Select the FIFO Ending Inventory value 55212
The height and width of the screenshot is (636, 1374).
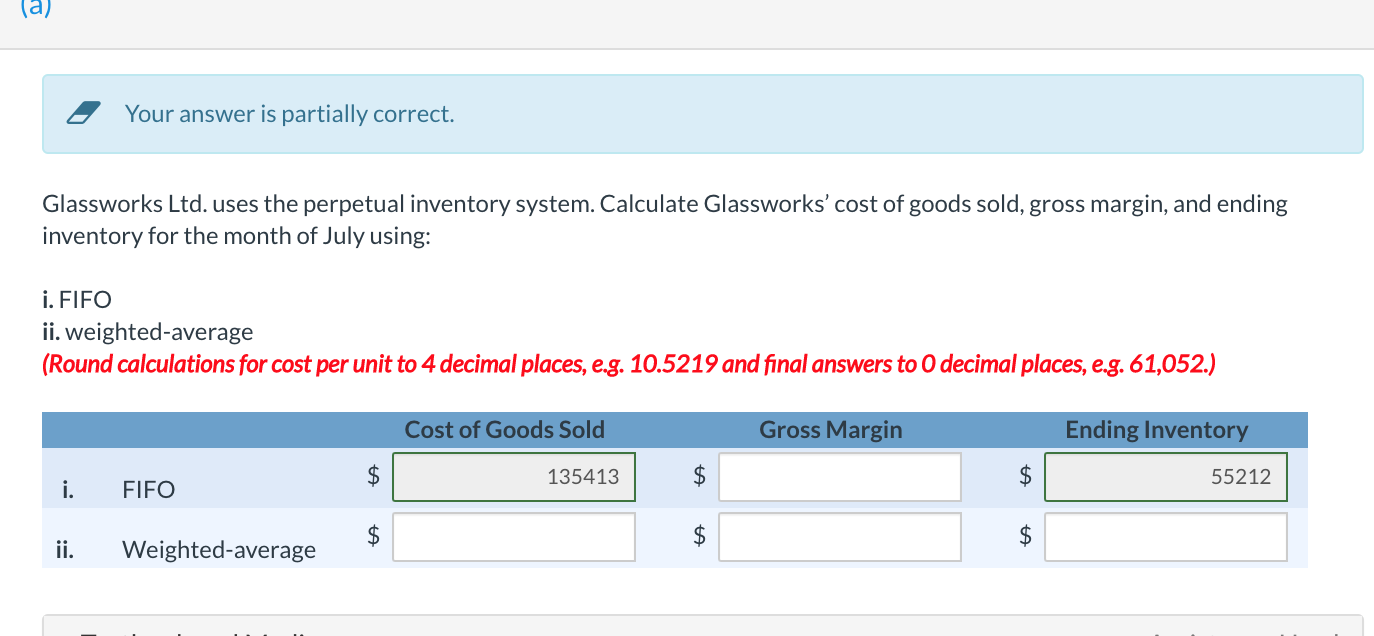click(1165, 477)
